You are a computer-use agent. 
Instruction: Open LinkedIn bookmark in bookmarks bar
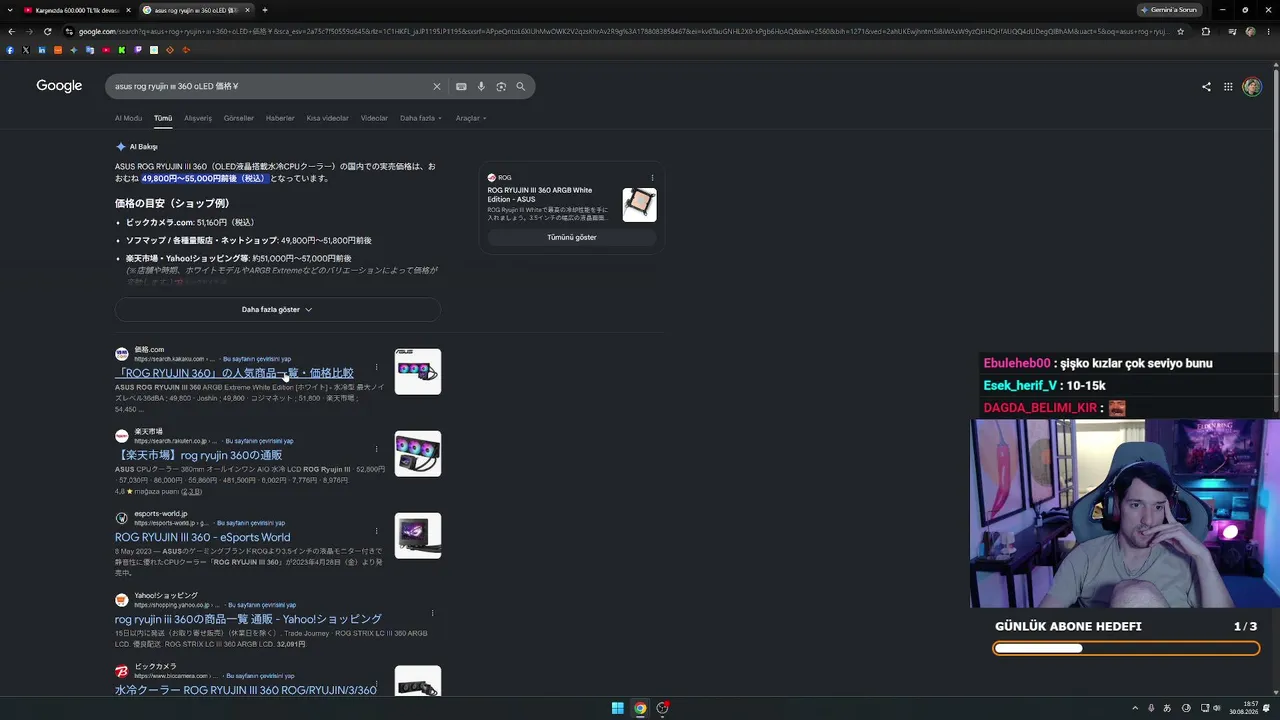point(42,50)
